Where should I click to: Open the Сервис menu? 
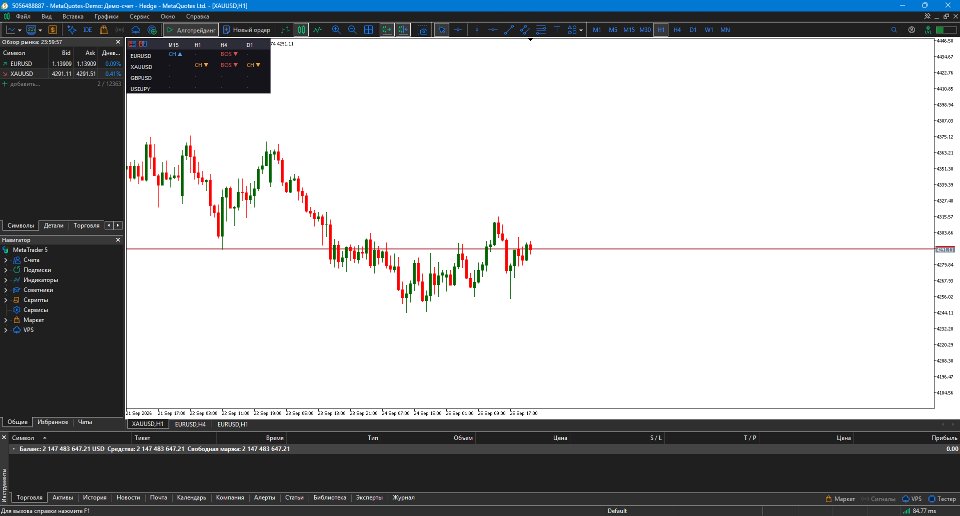coord(140,17)
